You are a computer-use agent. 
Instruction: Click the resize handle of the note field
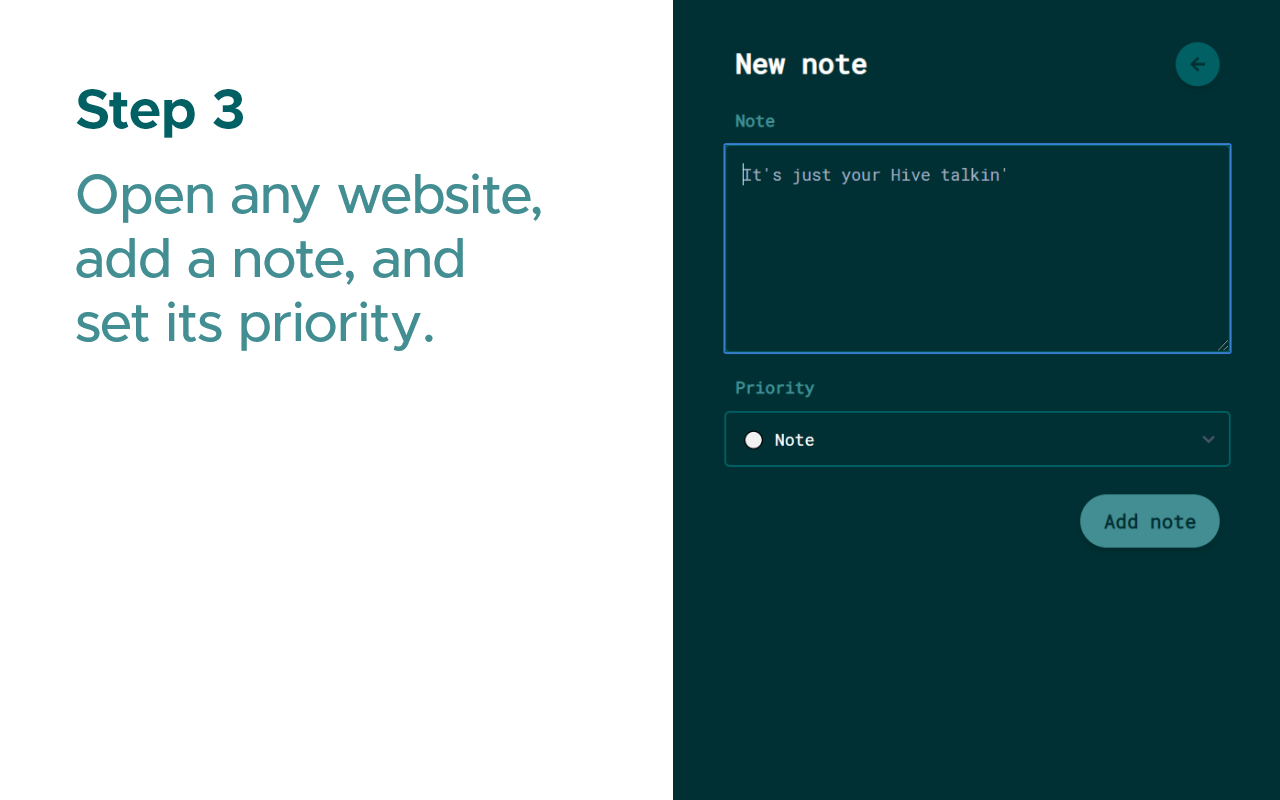pos(1224,345)
